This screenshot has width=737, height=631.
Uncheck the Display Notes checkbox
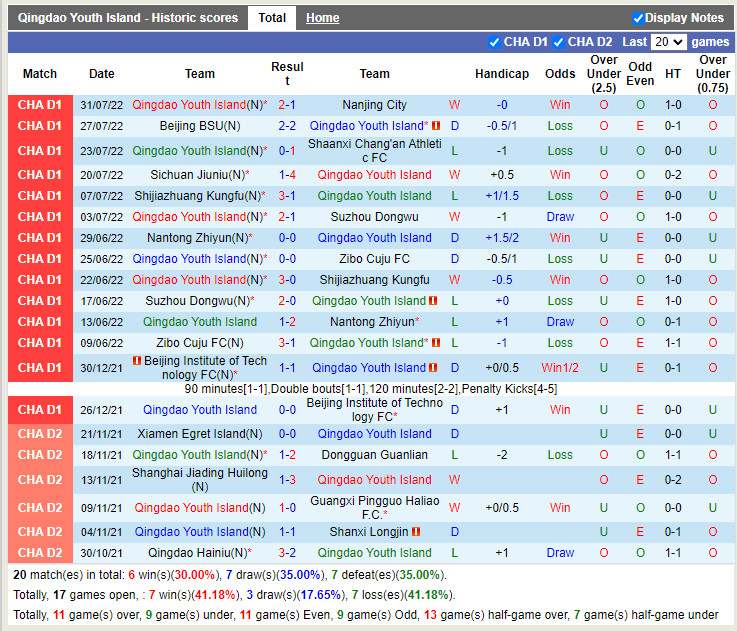(x=638, y=18)
